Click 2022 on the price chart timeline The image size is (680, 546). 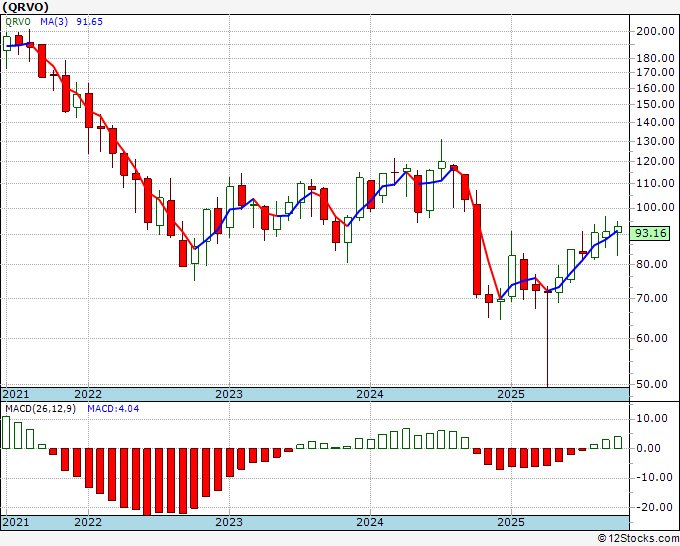point(88,395)
